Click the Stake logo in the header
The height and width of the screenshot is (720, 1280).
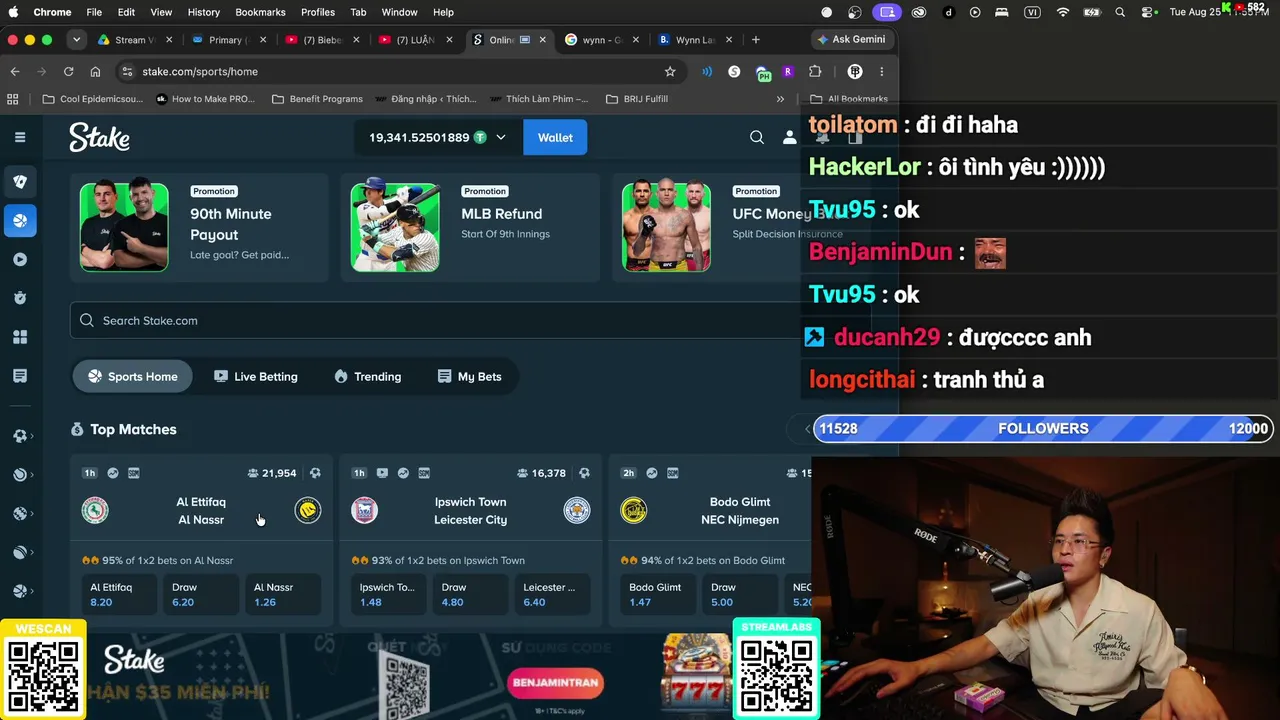[99, 137]
